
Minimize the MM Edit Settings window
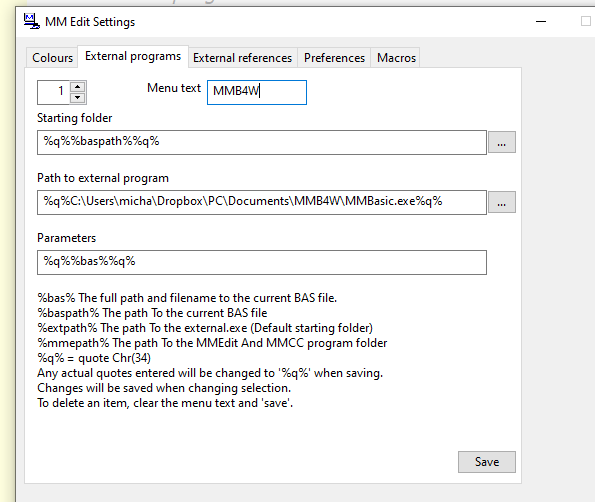pyautogui.click(x=541, y=22)
